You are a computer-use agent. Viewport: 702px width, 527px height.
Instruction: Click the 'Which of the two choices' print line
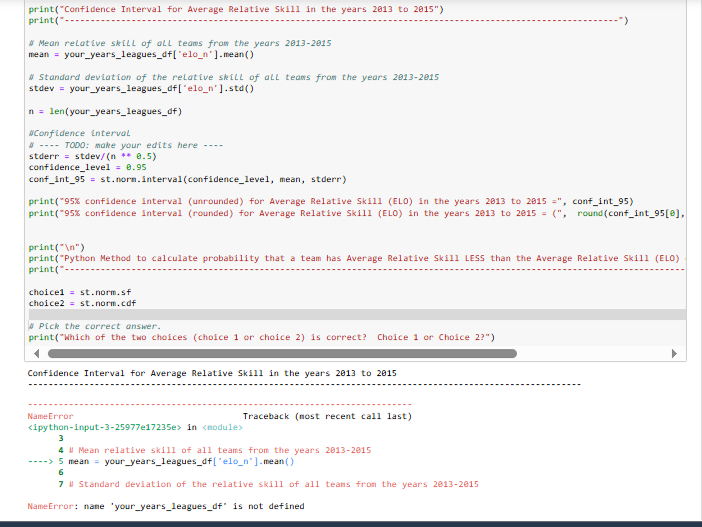[x=262, y=337]
